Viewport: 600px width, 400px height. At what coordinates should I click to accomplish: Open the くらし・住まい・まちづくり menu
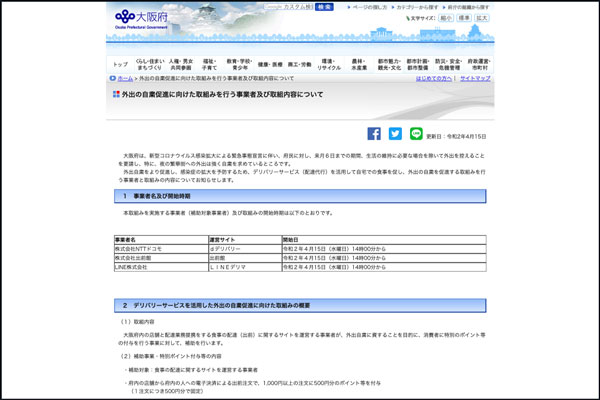click(149, 63)
